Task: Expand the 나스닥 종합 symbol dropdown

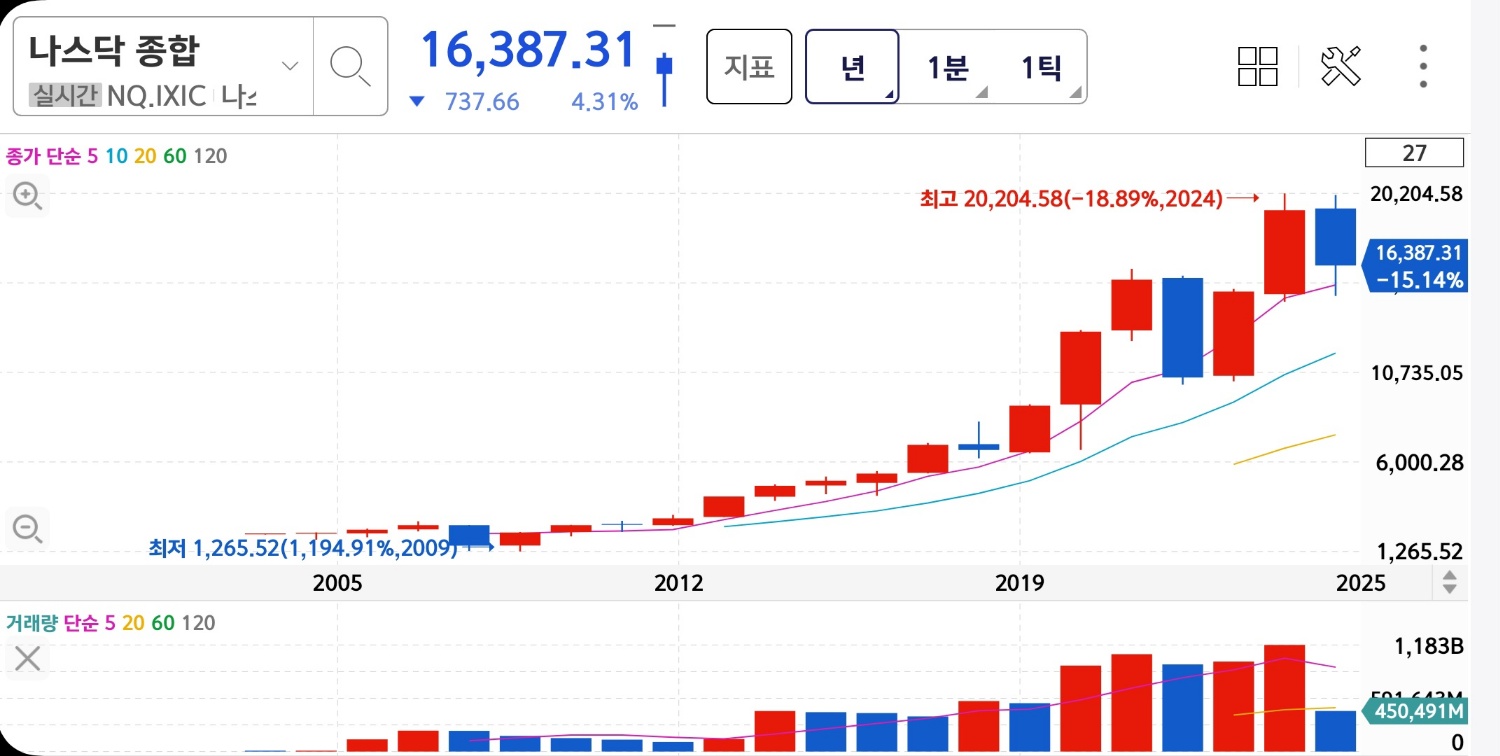Action: point(290,66)
